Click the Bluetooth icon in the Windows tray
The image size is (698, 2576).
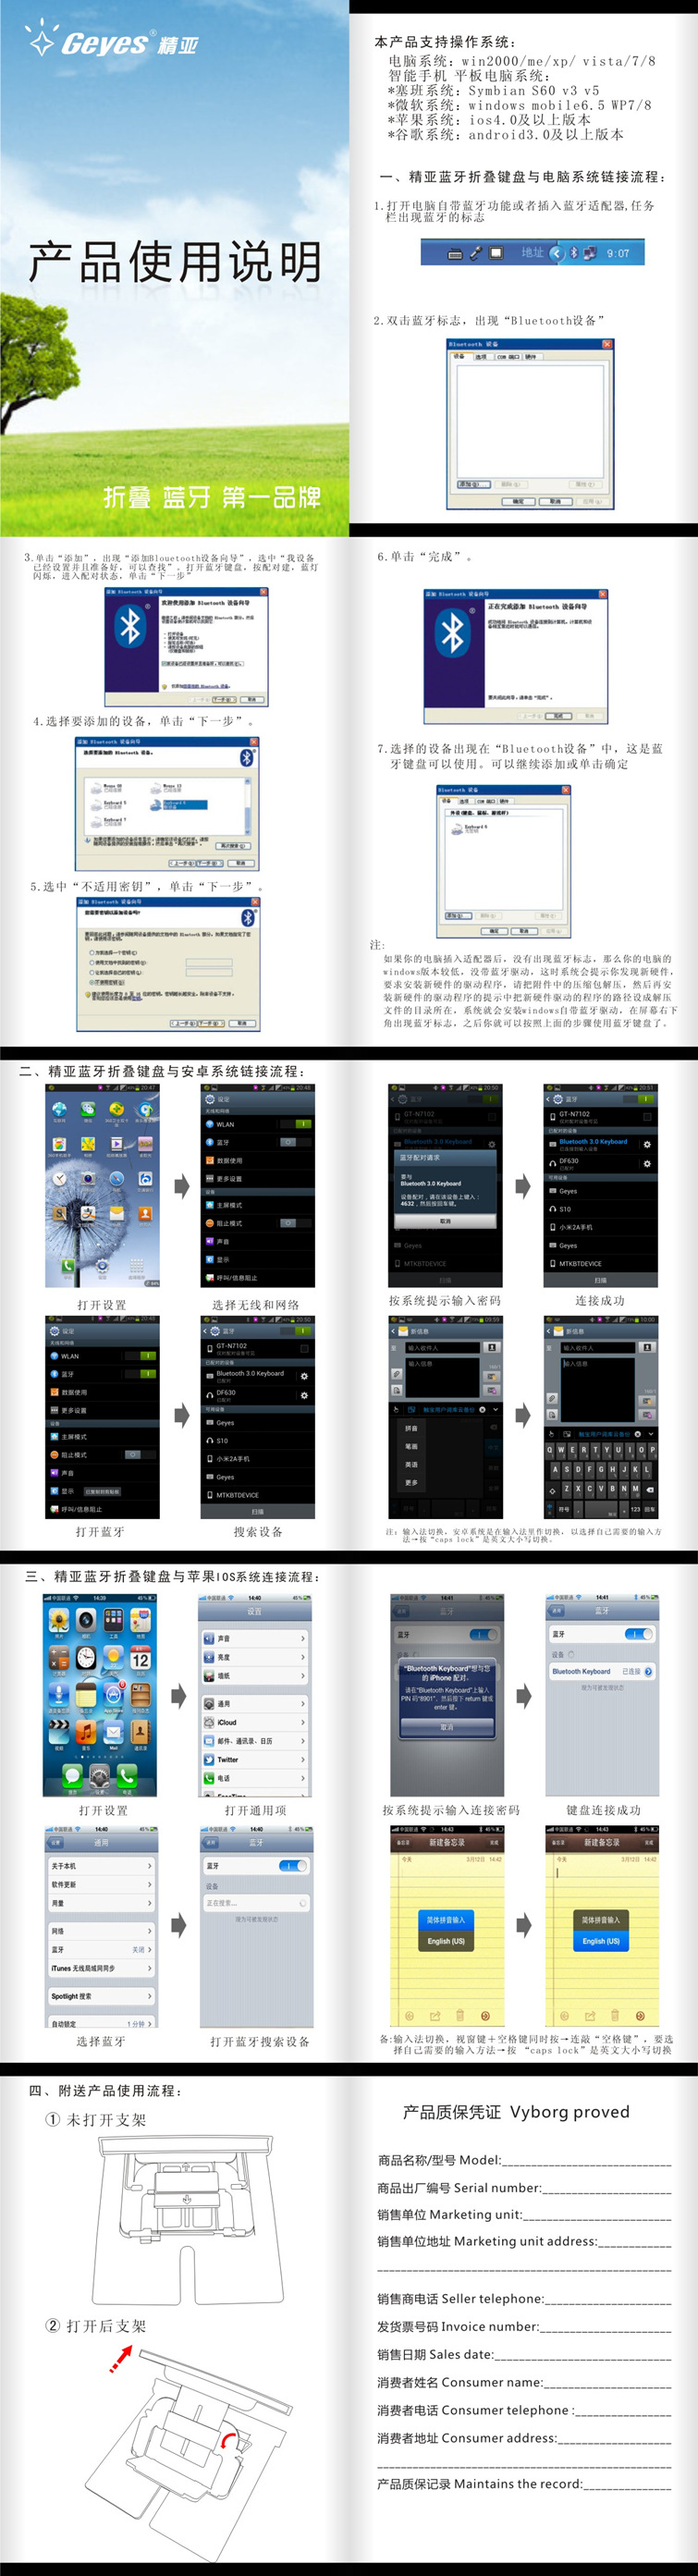(574, 253)
